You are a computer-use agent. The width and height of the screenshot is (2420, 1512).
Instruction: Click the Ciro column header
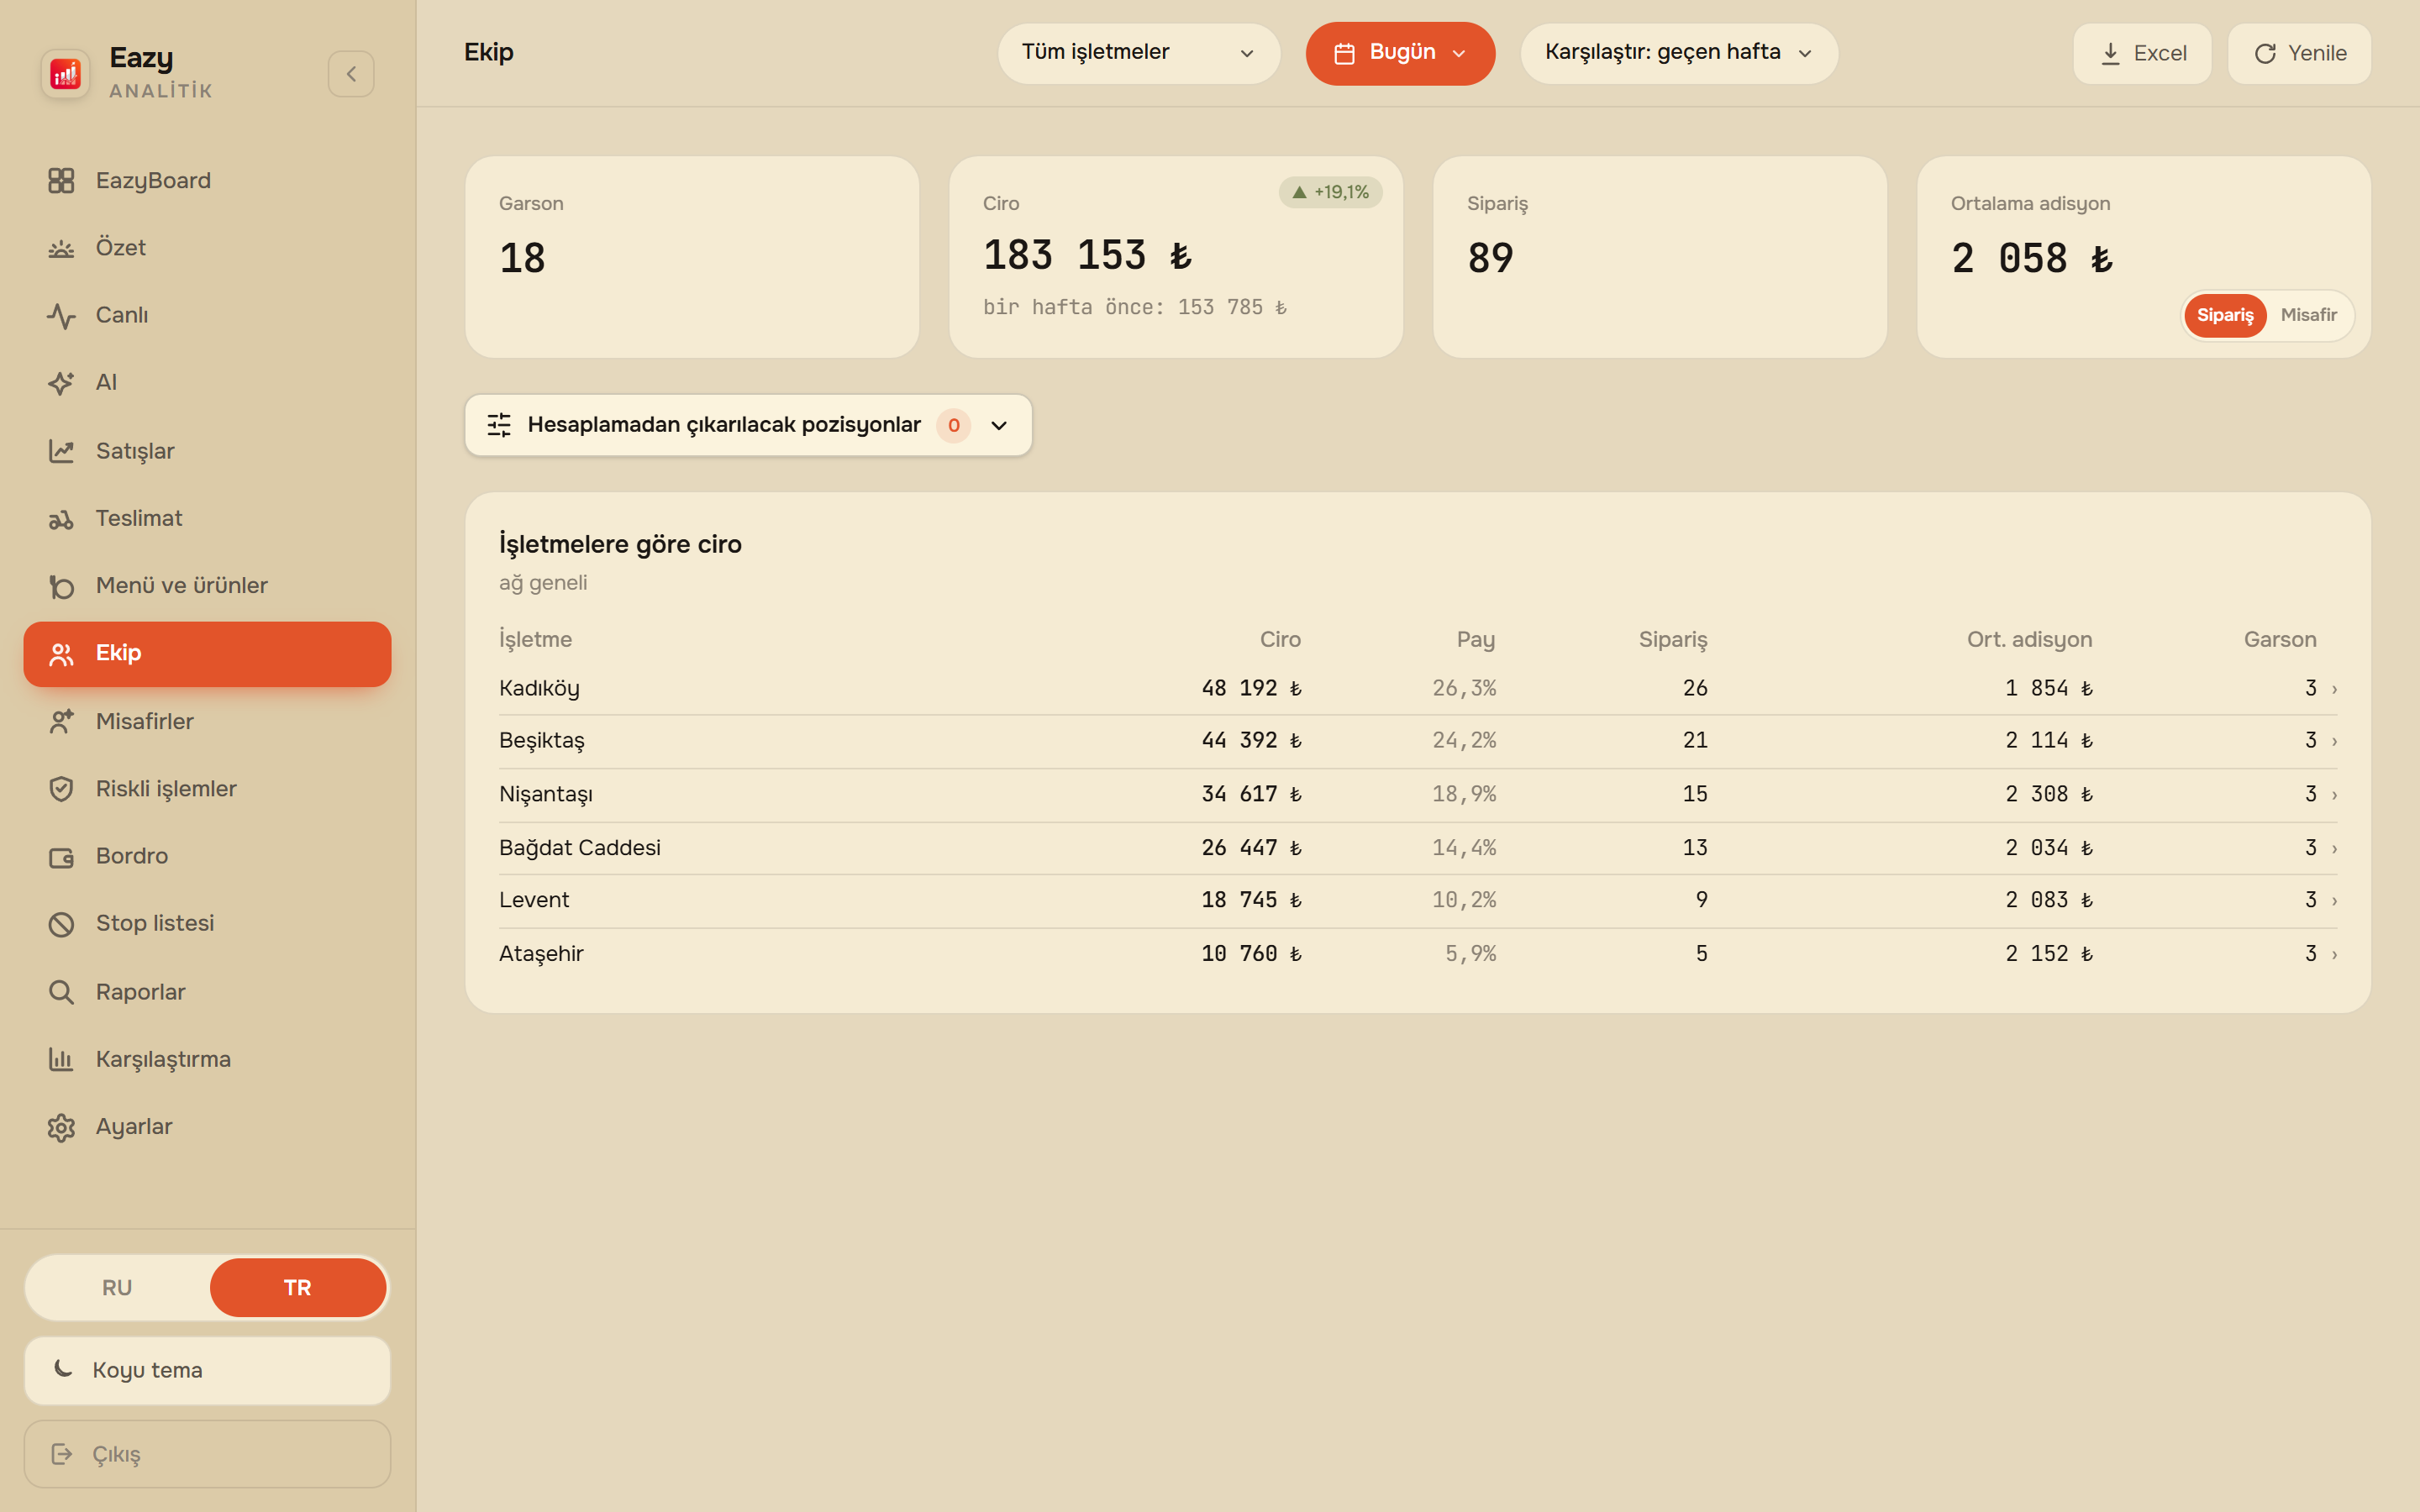pyautogui.click(x=1279, y=640)
